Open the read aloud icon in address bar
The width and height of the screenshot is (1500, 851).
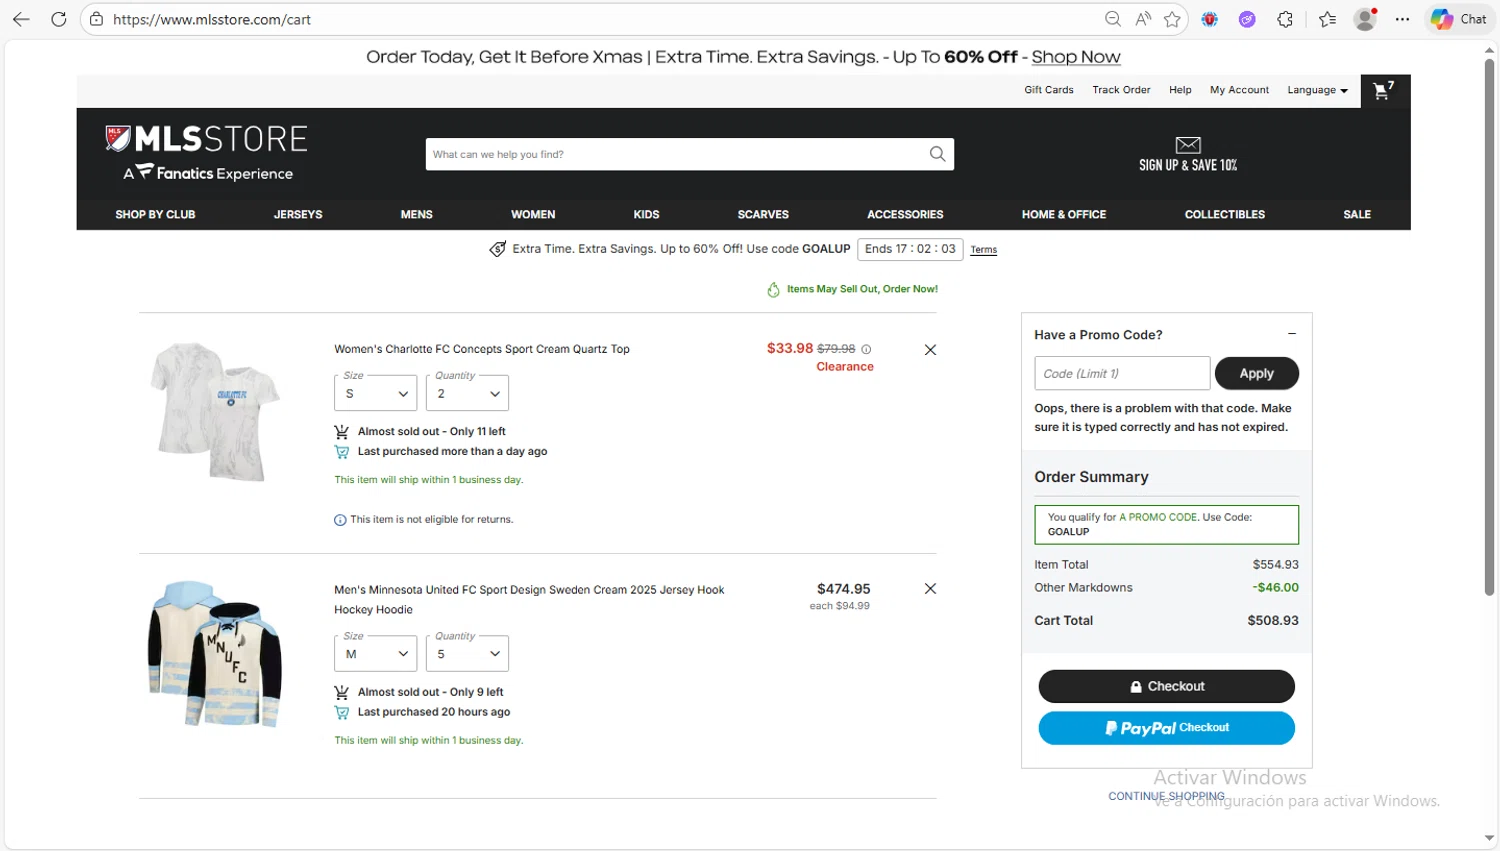(x=1143, y=19)
